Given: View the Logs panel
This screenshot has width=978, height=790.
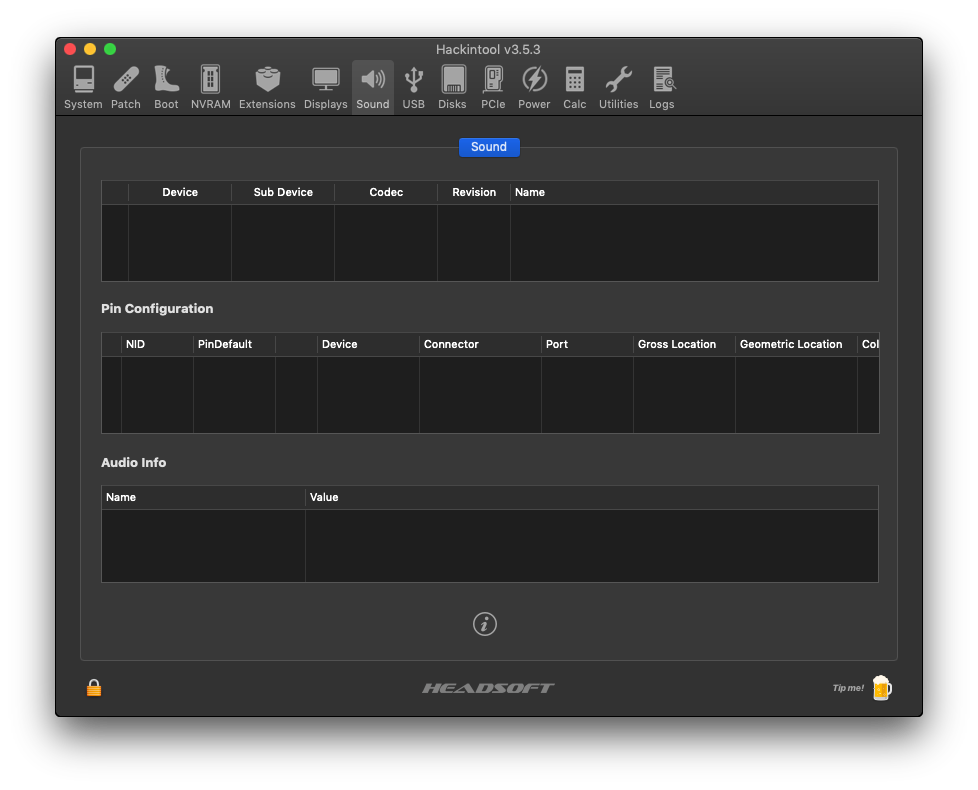Looking at the screenshot, I should [x=662, y=88].
